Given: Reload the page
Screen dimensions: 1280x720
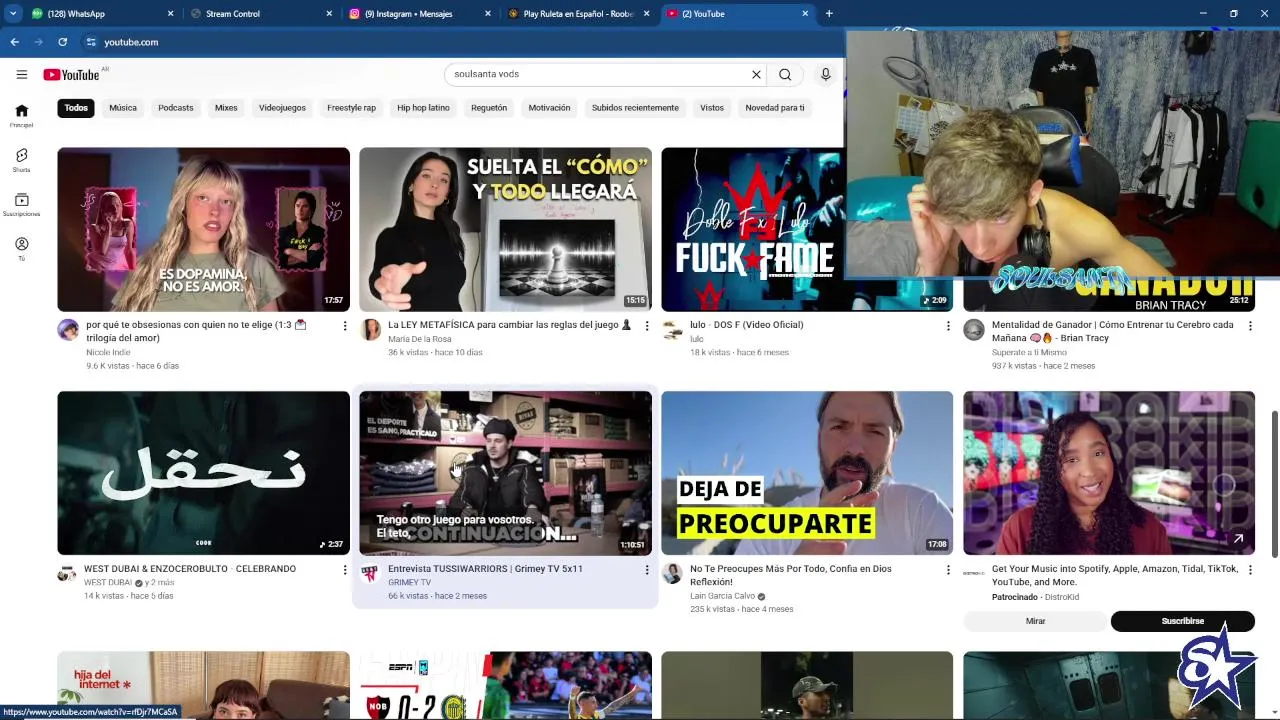Looking at the screenshot, I should tap(62, 42).
